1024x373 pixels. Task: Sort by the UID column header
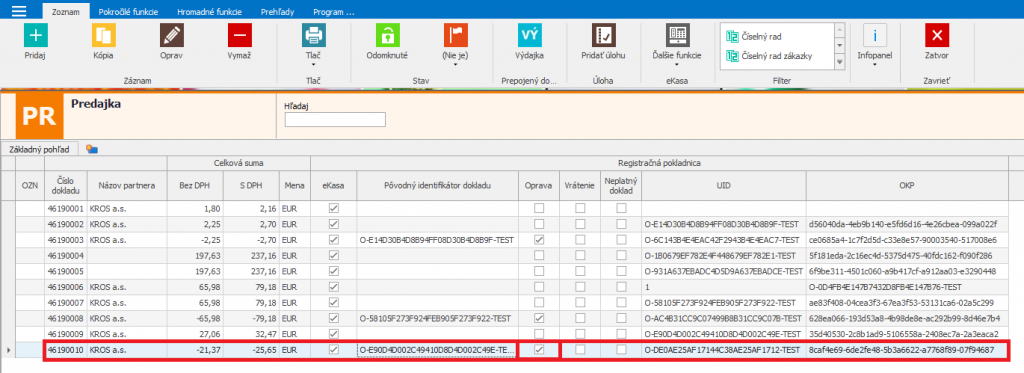coord(724,186)
